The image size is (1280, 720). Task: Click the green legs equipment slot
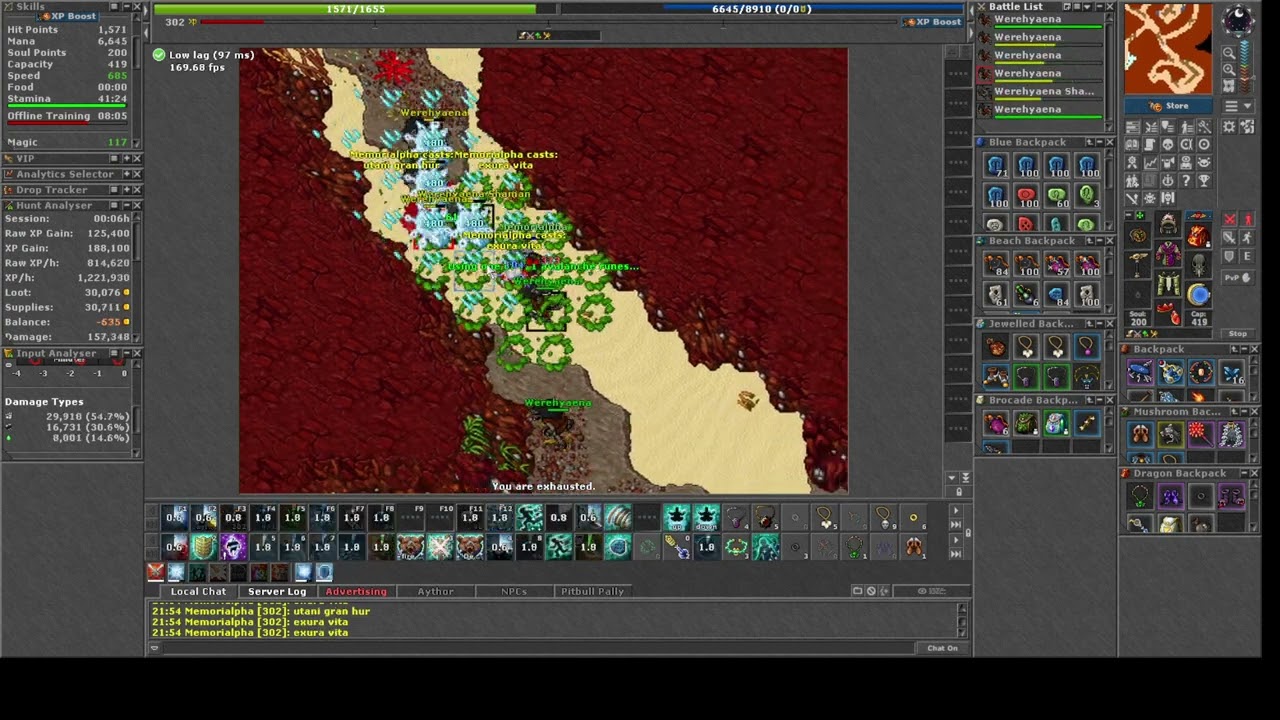coord(1168,282)
